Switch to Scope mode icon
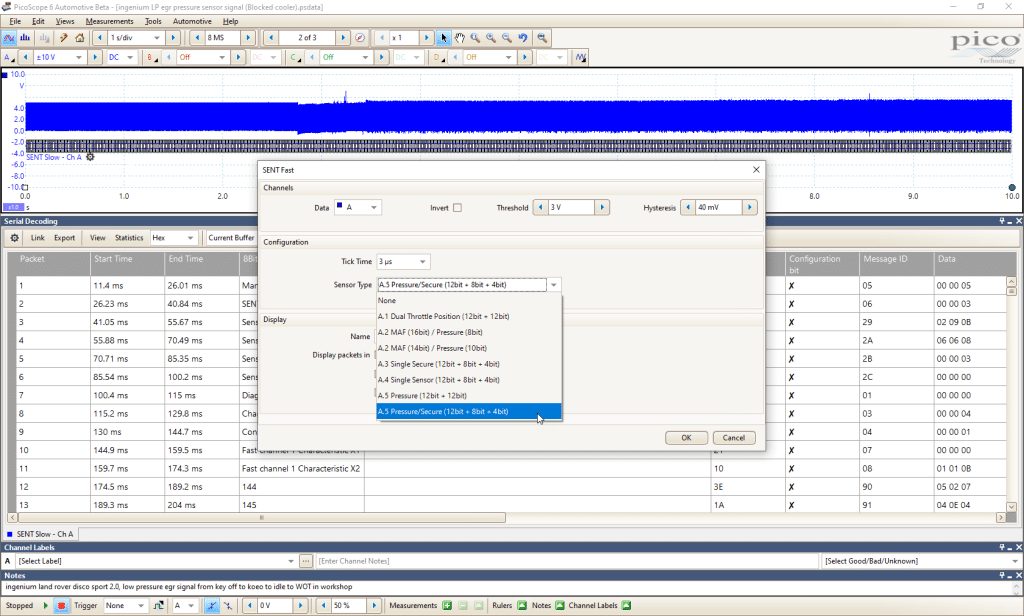Viewport: 1024px width, 616px height. tap(9, 38)
